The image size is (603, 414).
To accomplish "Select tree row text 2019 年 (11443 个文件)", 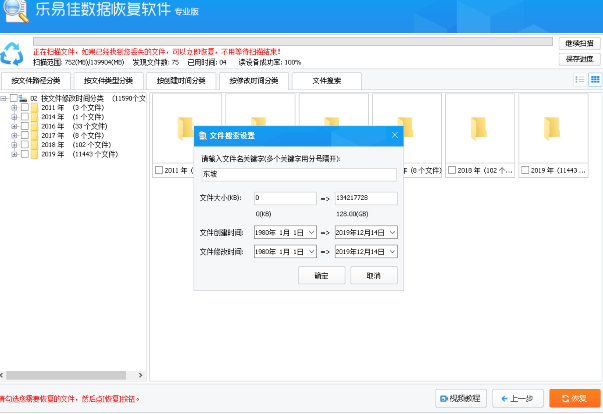I will tap(80, 154).
